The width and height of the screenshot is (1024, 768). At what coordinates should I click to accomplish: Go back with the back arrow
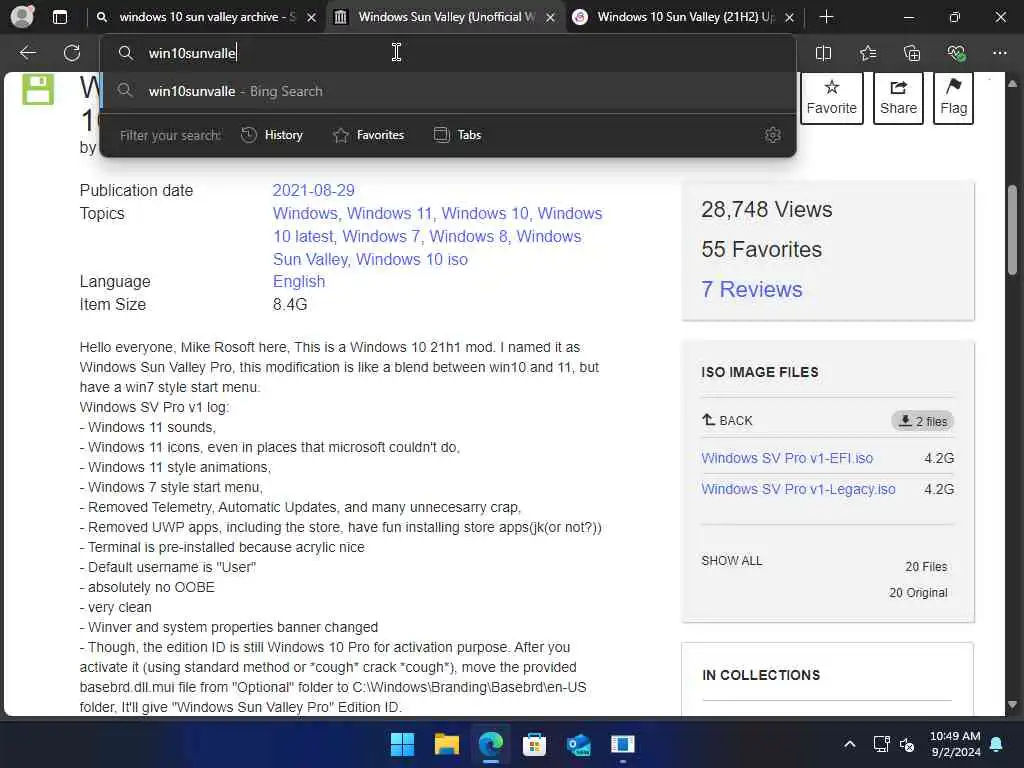coord(28,53)
